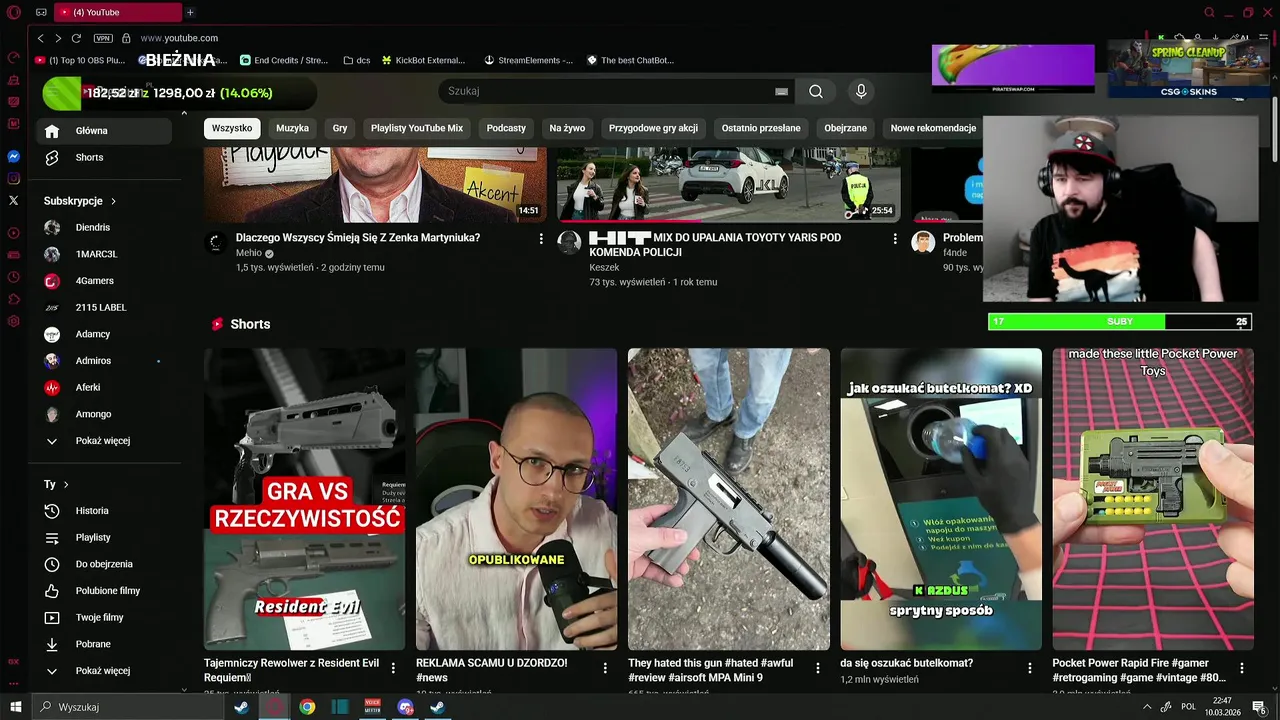Open 2115 LABEL channel
The width and height of the screenshot is (1280, 720).
pos(105,308)
